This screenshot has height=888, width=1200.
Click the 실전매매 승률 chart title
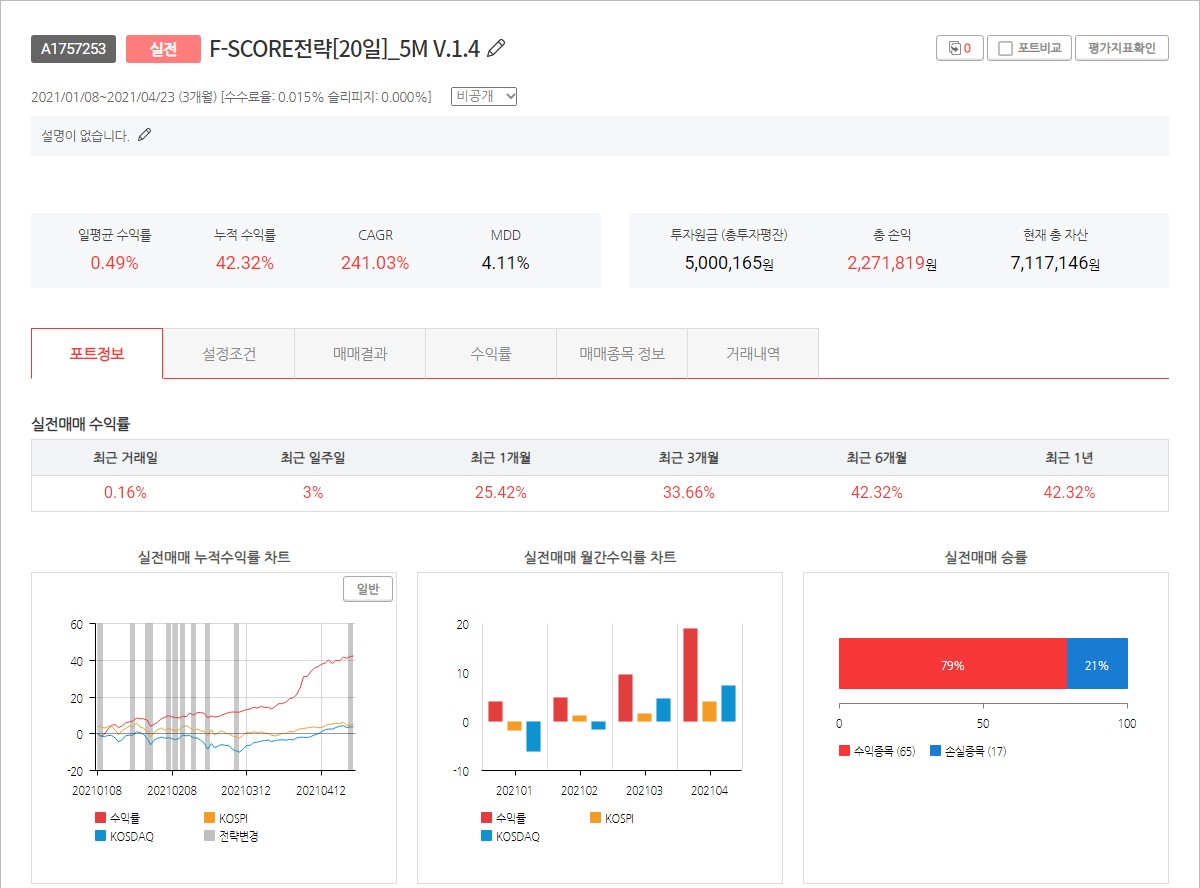[985, 558]
